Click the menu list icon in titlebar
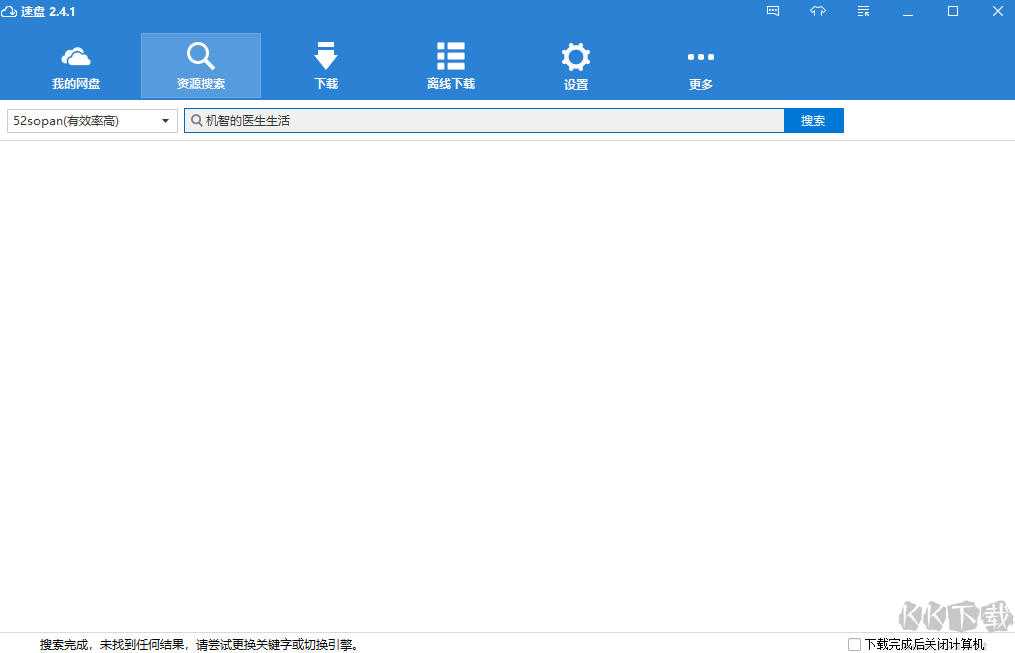This screenshot has width=1015, height=653. 862,11
